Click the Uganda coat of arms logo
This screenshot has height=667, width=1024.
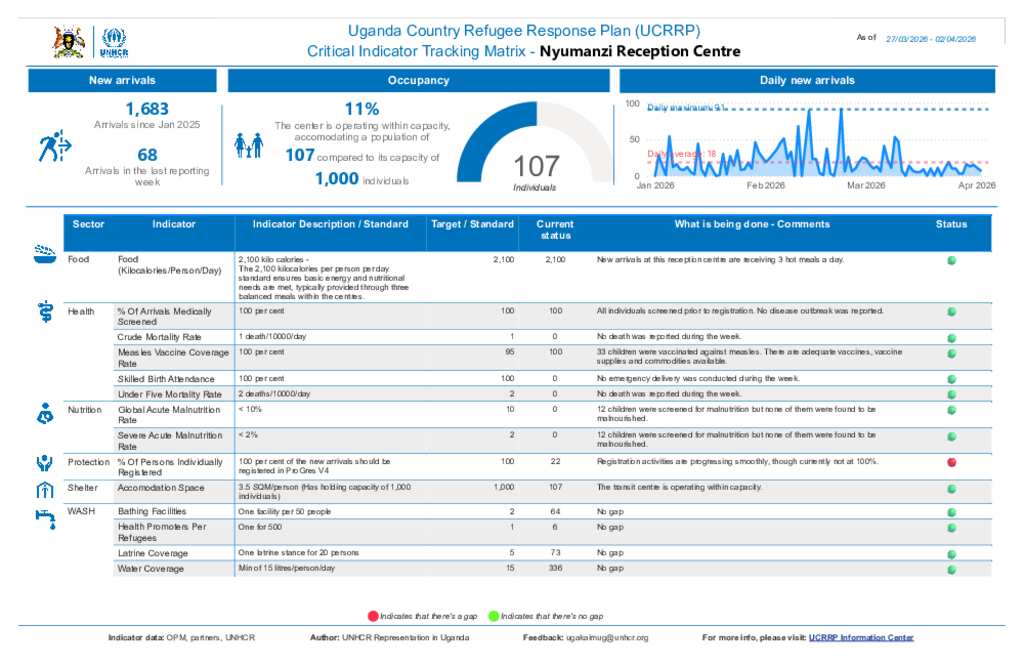(x=68, y=42)
